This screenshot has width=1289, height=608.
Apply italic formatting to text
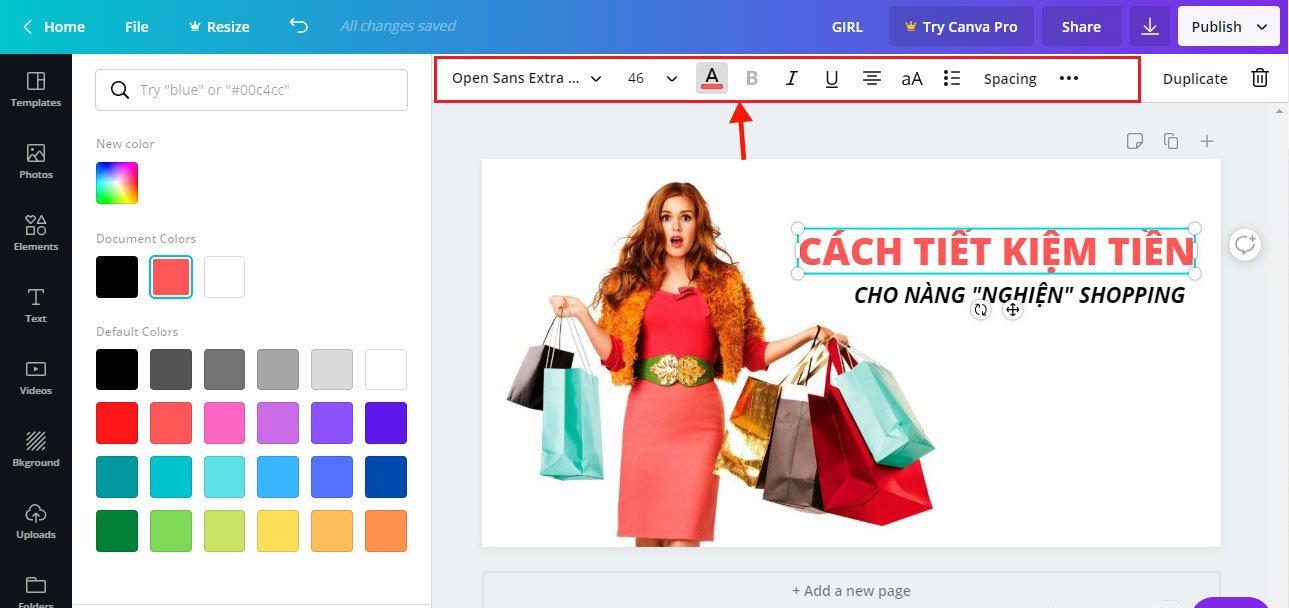[791, 78]
